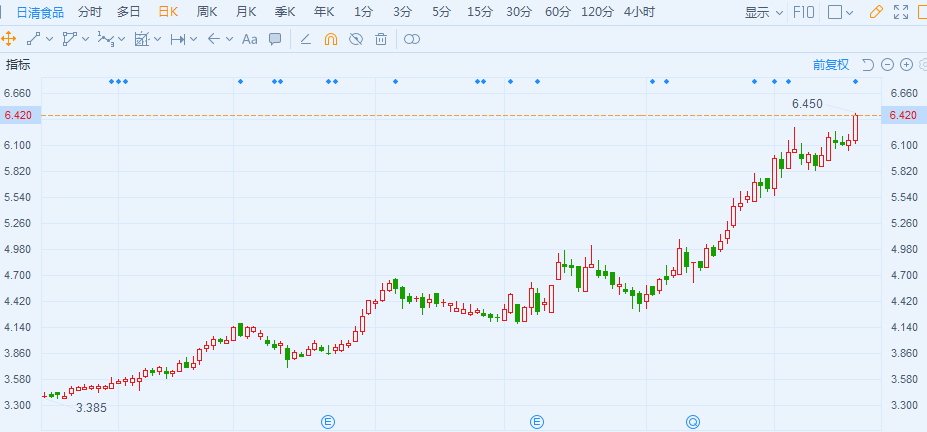Select the 日K daily chart tab
The height and width of the screenshot is (432, 927).
(168, 12)
